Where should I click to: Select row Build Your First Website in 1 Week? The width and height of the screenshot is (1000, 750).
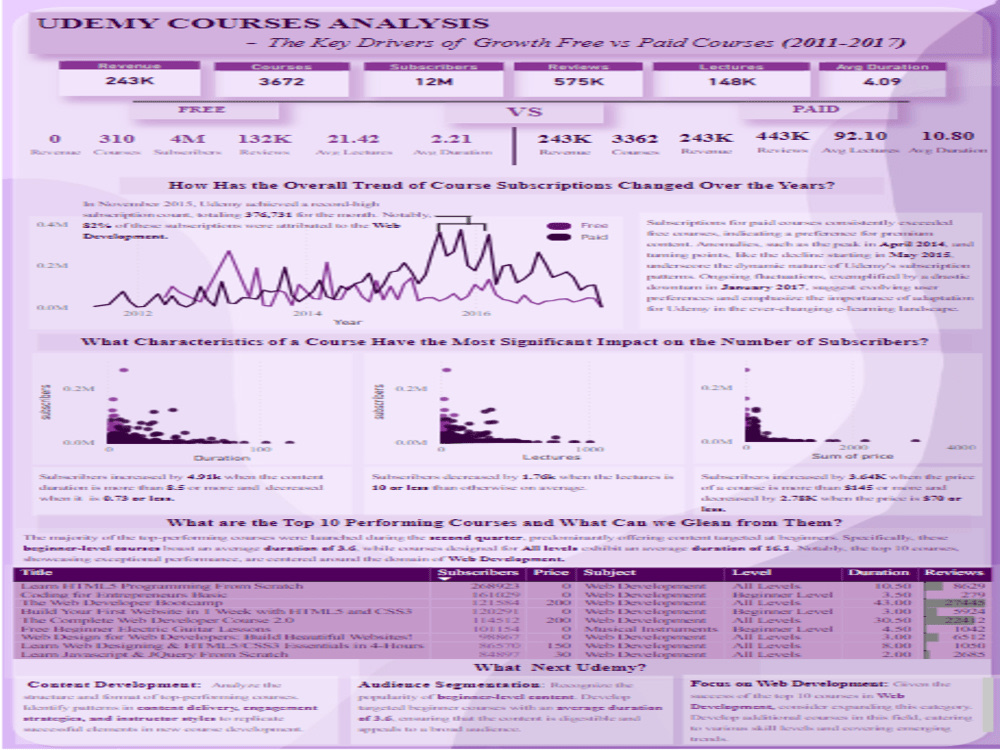(501, 611)
